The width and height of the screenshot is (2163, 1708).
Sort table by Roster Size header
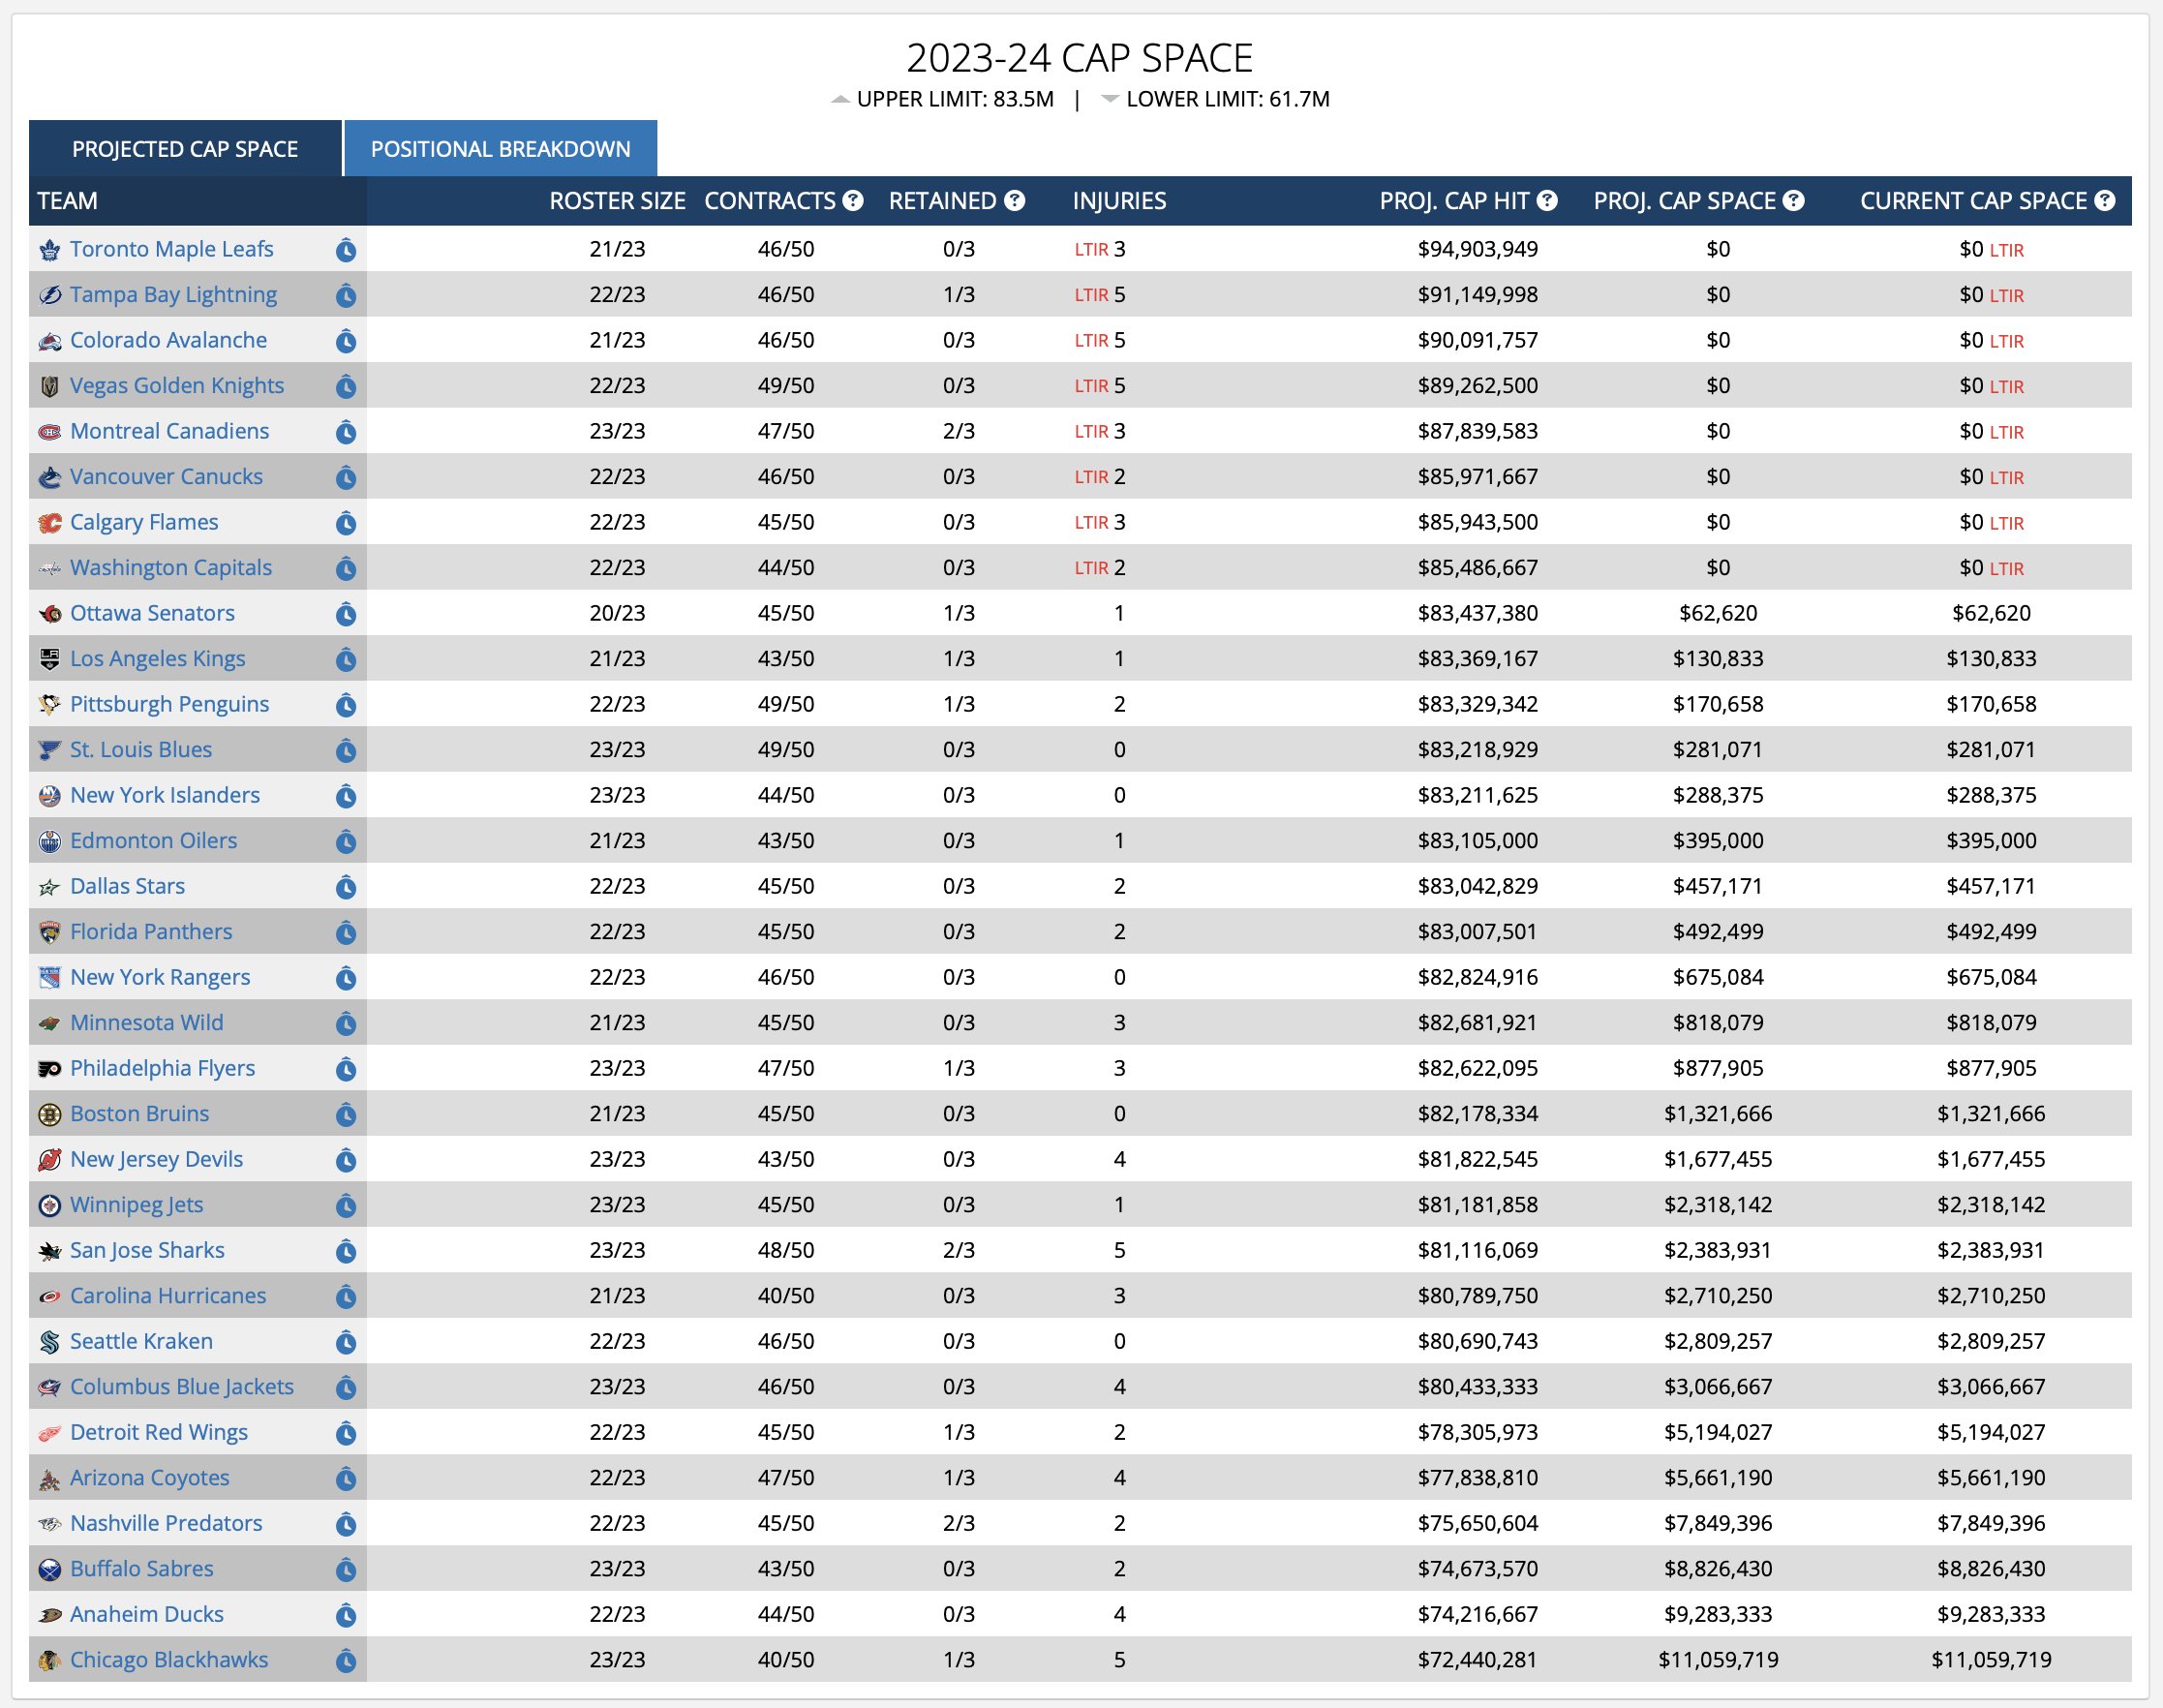click(x=617, y=201)
